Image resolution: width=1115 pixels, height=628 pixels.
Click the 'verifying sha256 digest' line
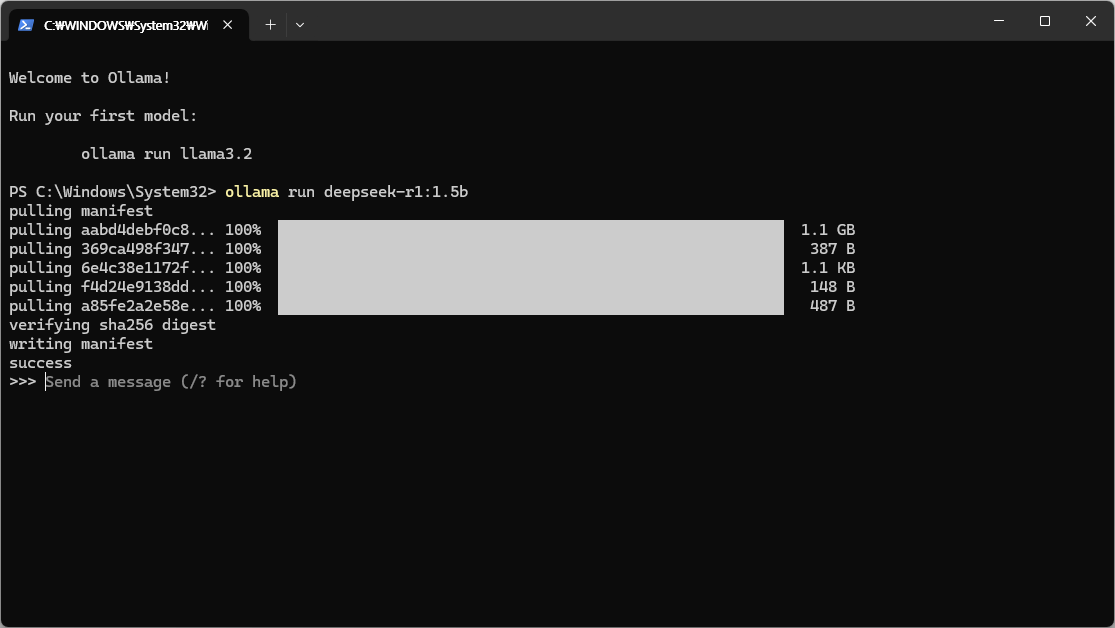coord(112,326)
